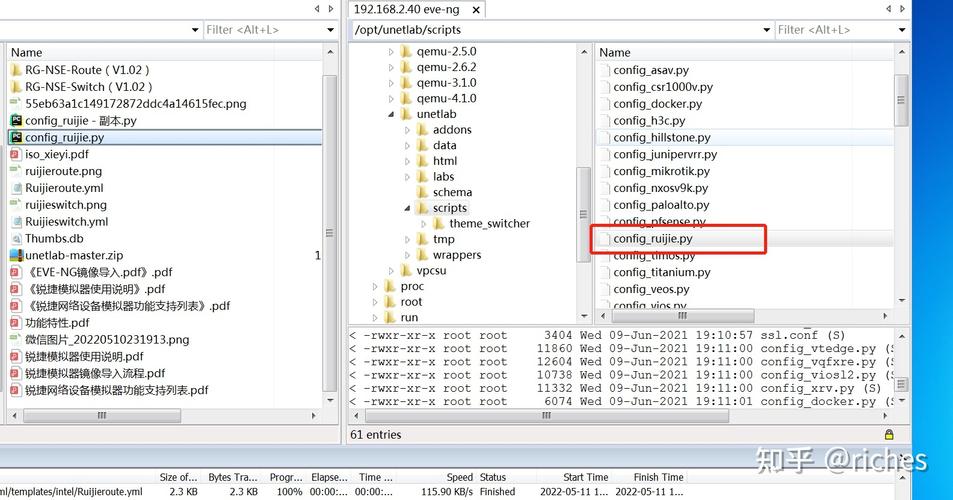Close the 192.168.2.40 eve-ng tab
953x500 pixels.
pyautogui.click(x=476, y=10)
